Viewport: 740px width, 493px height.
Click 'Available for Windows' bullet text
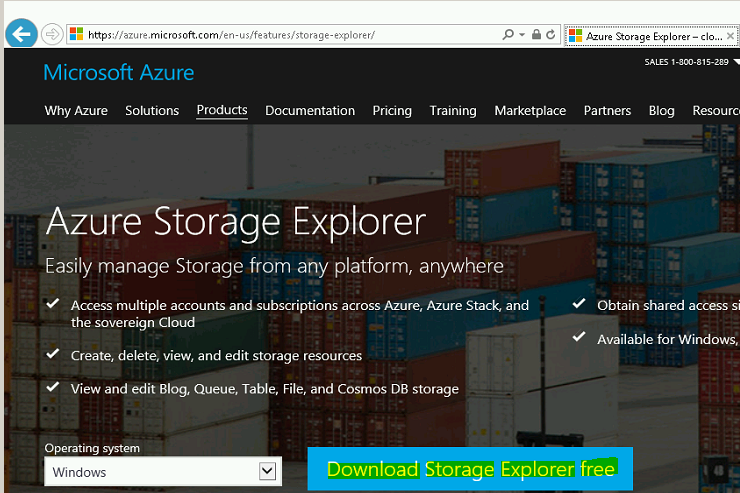coord(668,339)
